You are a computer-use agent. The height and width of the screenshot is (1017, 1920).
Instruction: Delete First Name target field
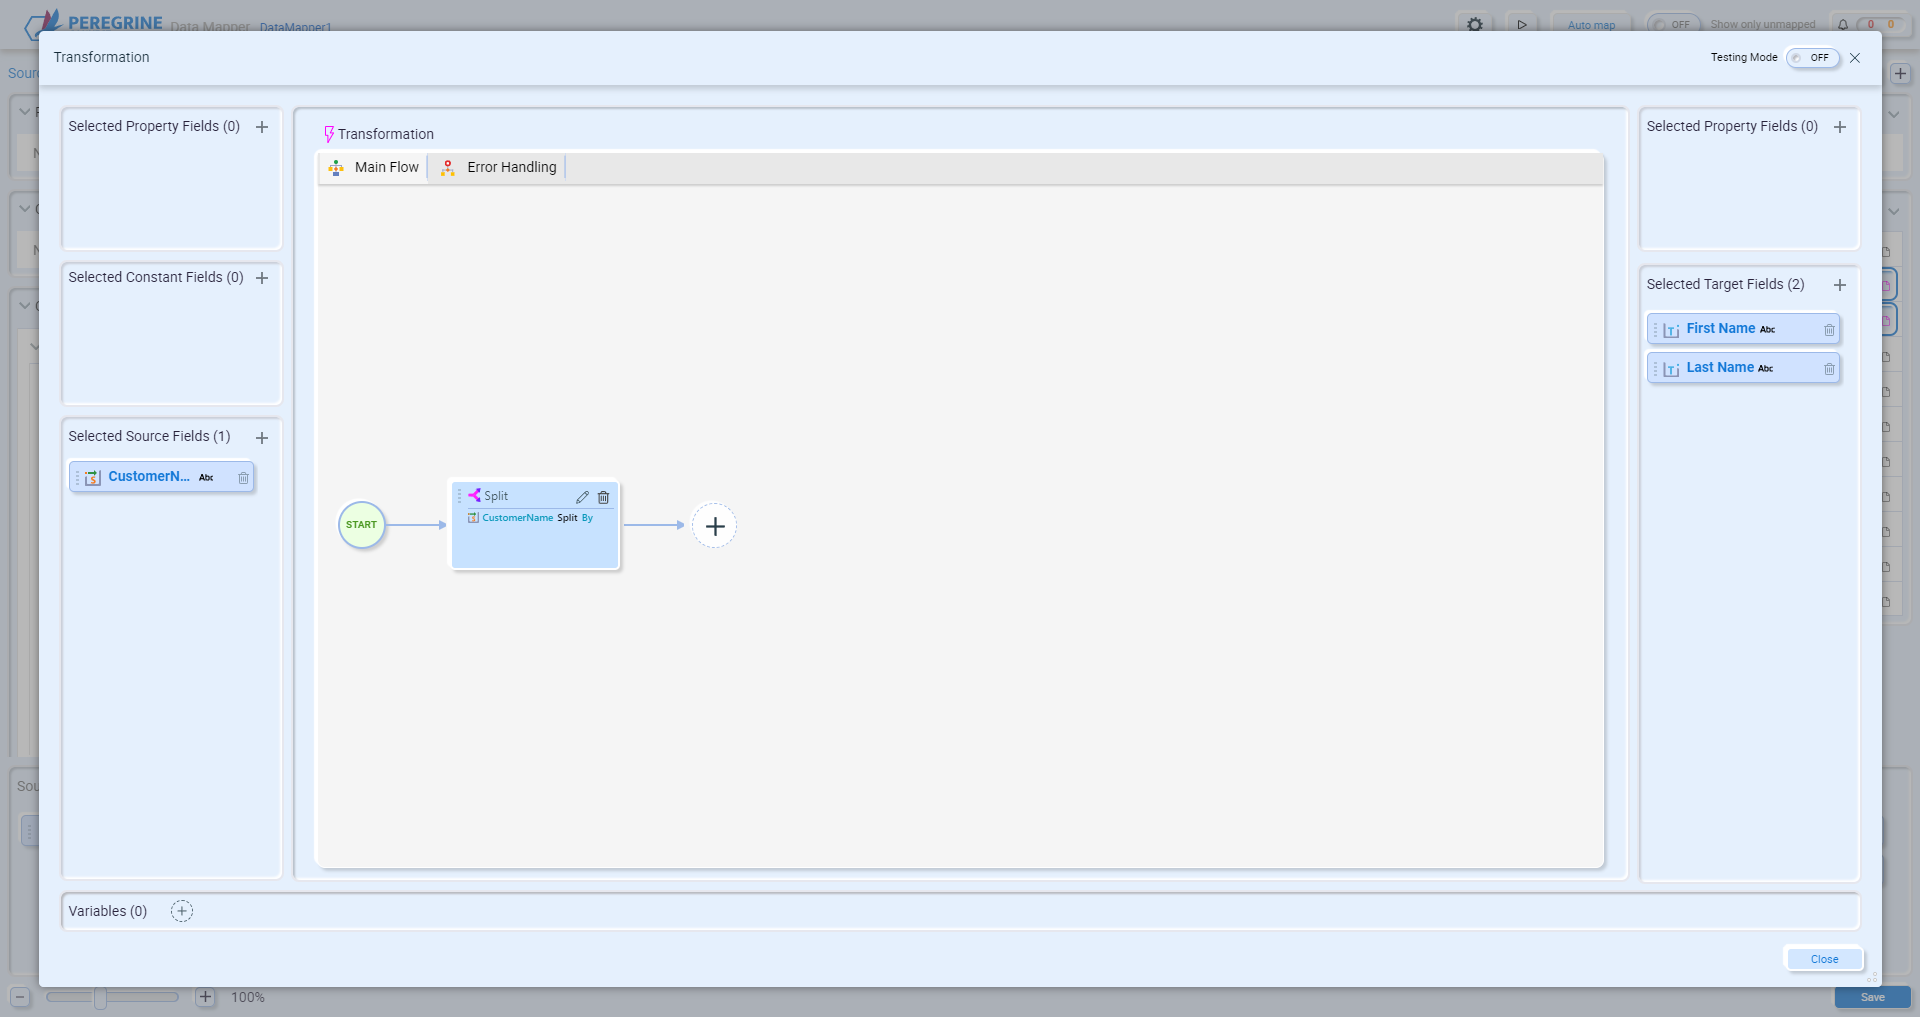pyautogui.click(x=1829, y=330)
